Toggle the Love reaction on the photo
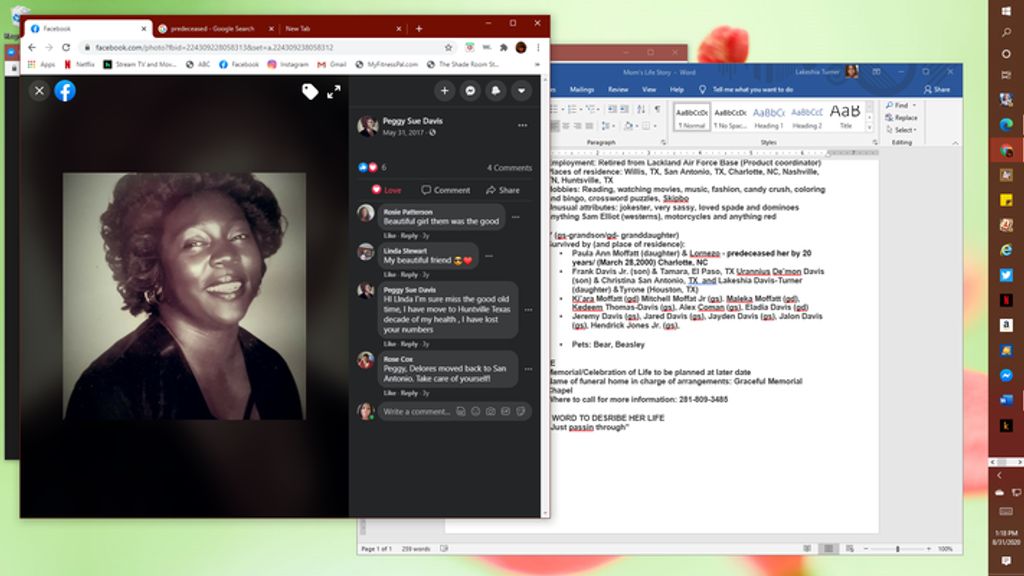 pyautogui.click(x=386, y=190)
